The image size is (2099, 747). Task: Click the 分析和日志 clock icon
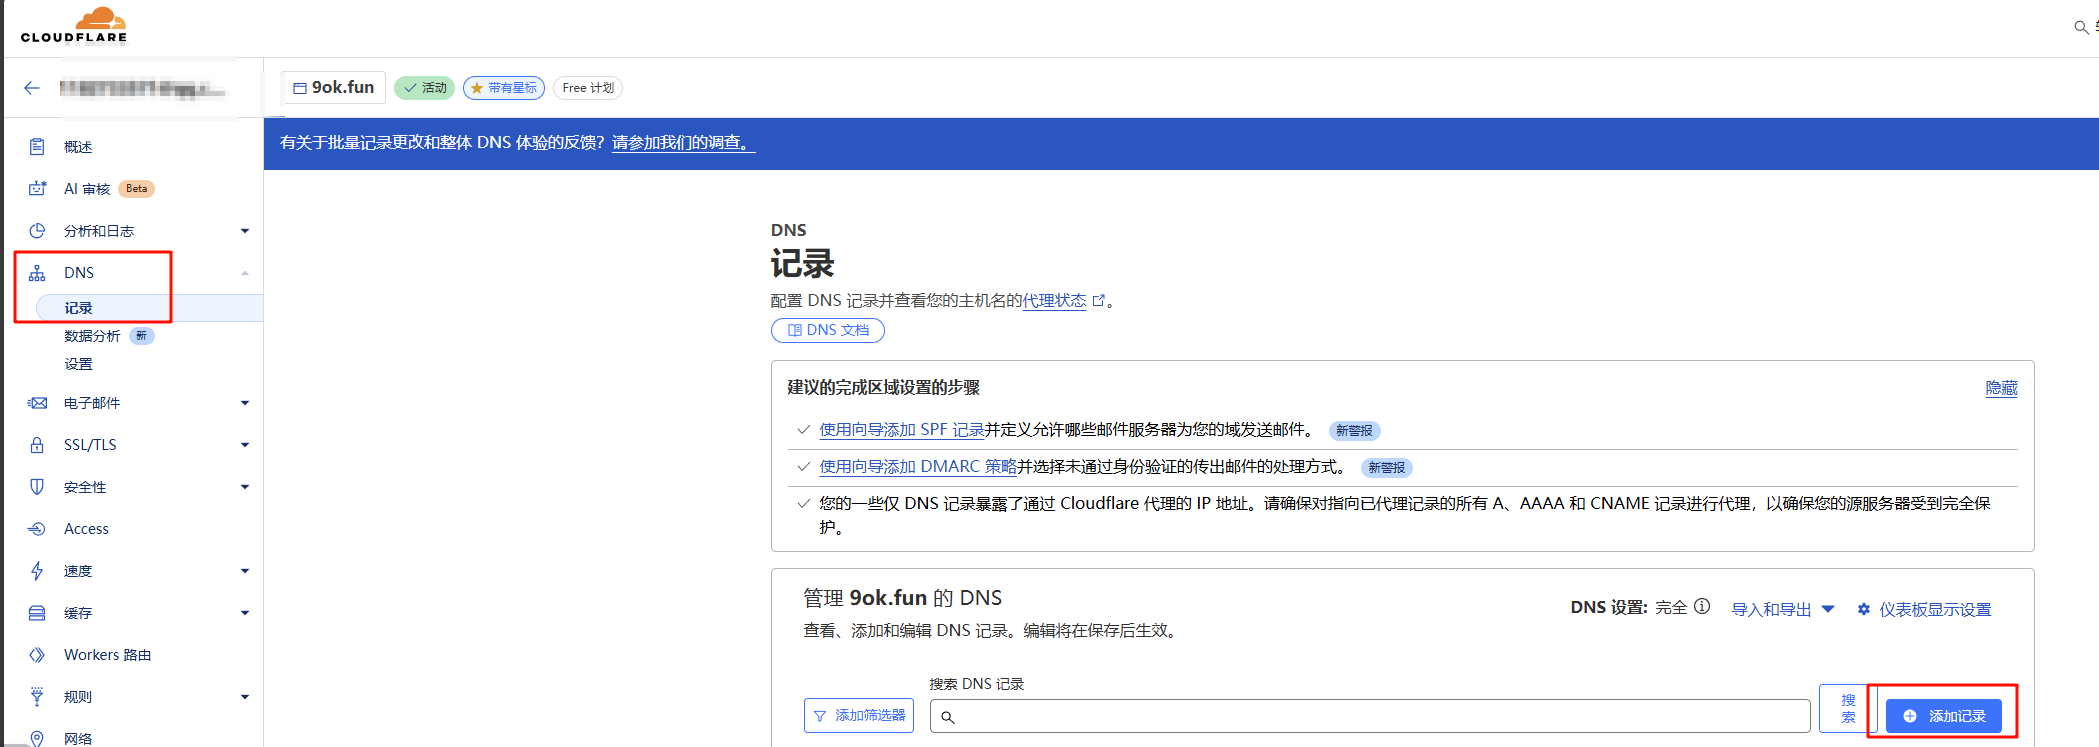pos(37,231)
